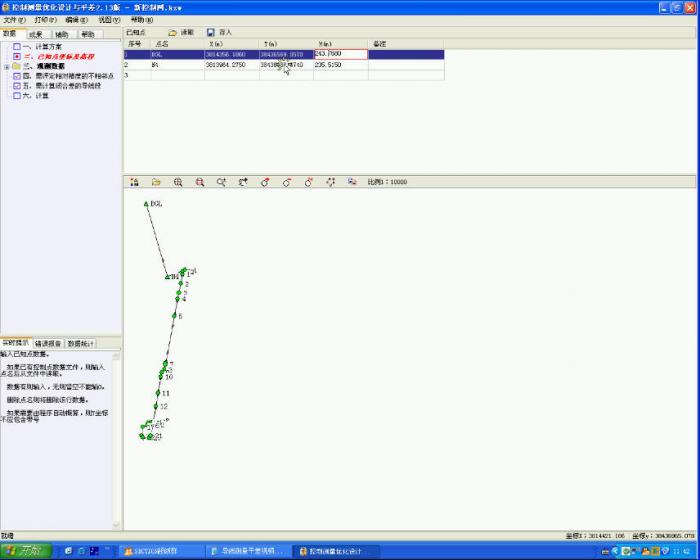Image resolution: width=700 pixels, height=560 pixels.
Task: Switch to the 成果 tab
Action: [36, 34]
